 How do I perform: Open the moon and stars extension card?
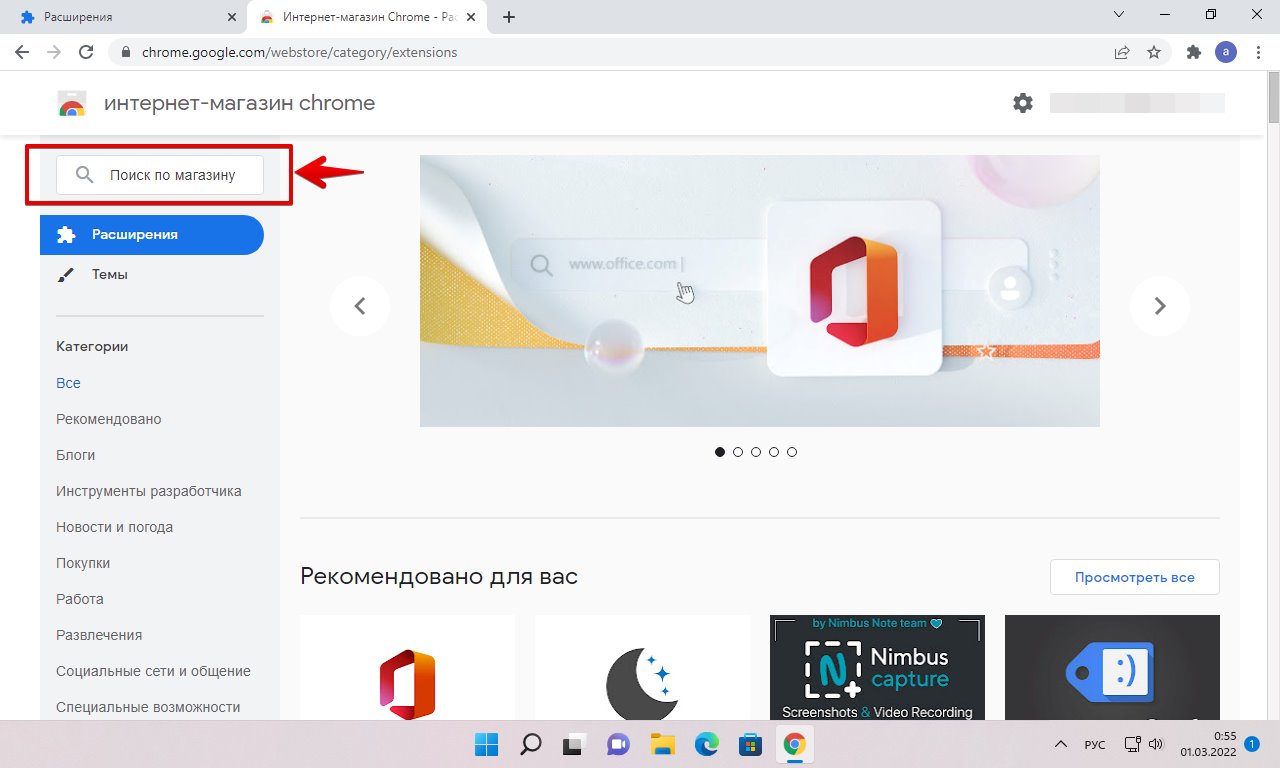pos(642,667)
